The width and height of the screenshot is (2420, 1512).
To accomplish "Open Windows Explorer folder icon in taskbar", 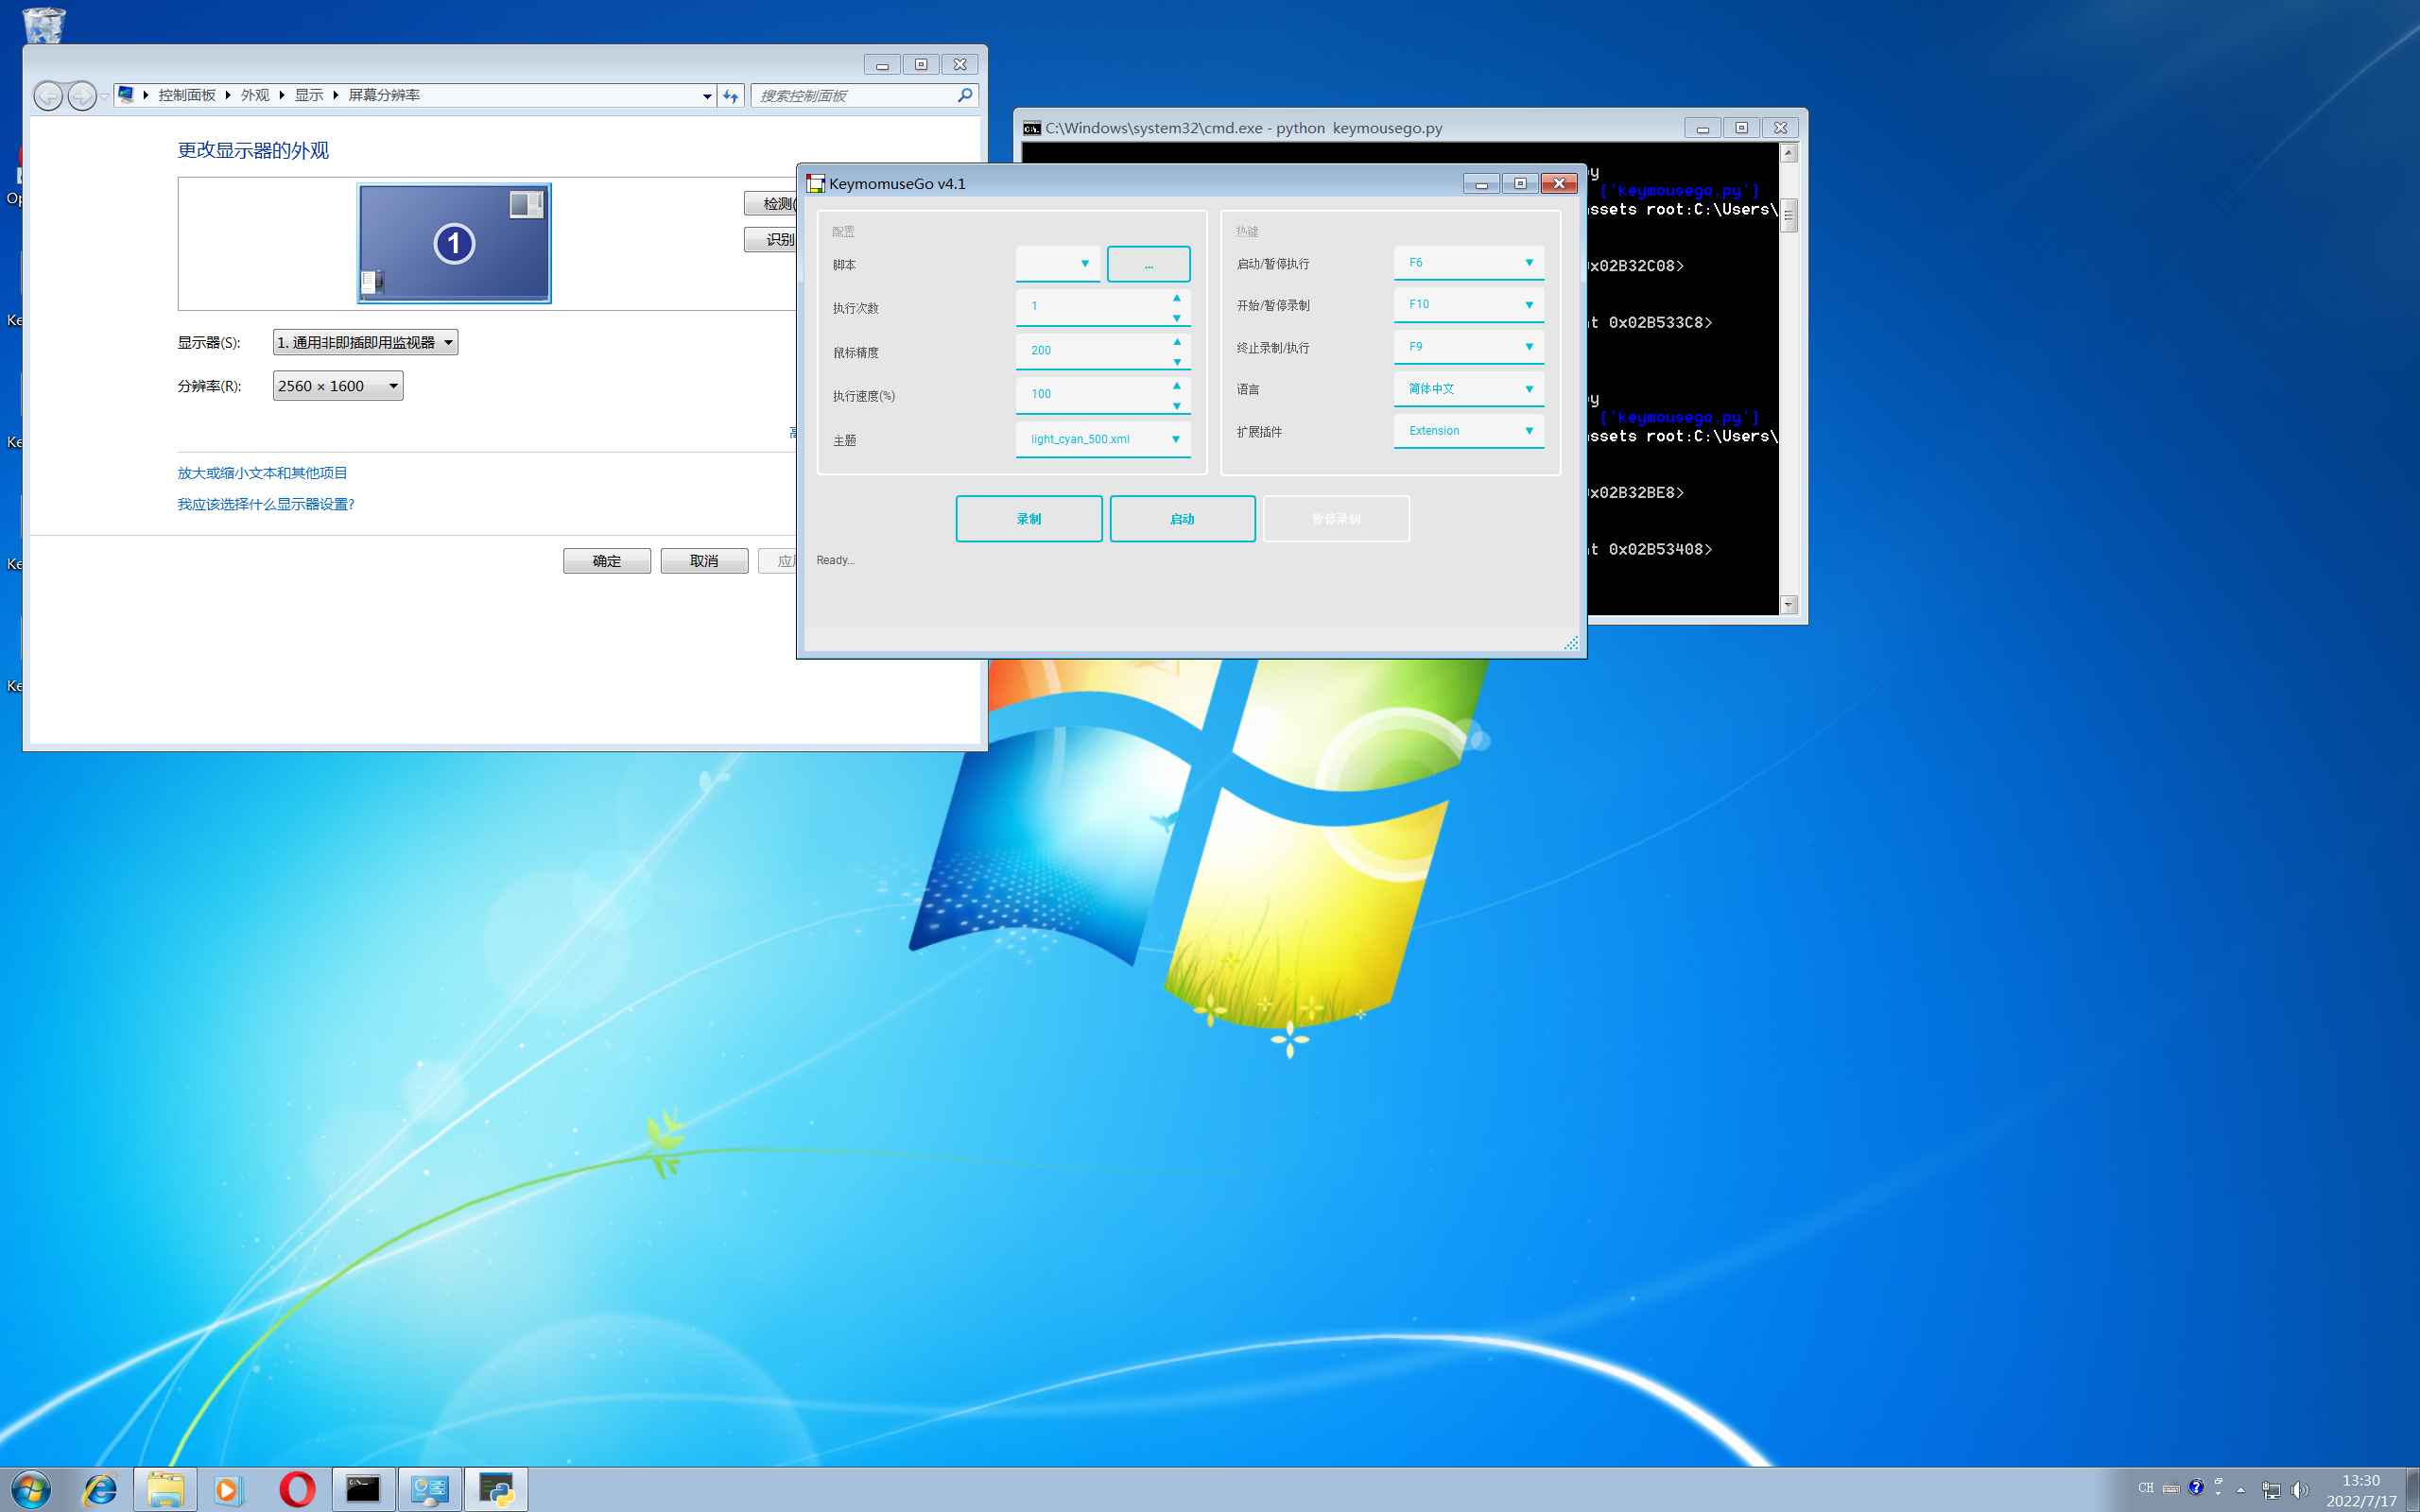I will click(165, 1490).
